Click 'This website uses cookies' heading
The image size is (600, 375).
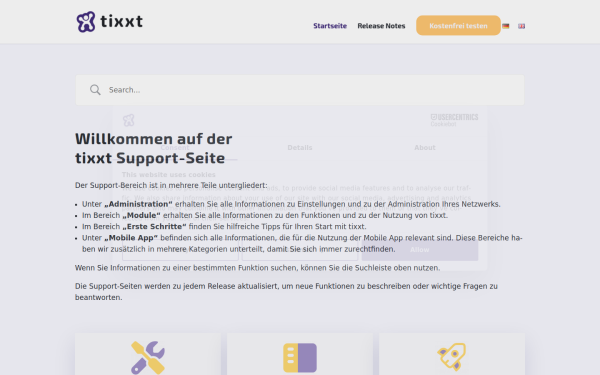coord(169,175)
